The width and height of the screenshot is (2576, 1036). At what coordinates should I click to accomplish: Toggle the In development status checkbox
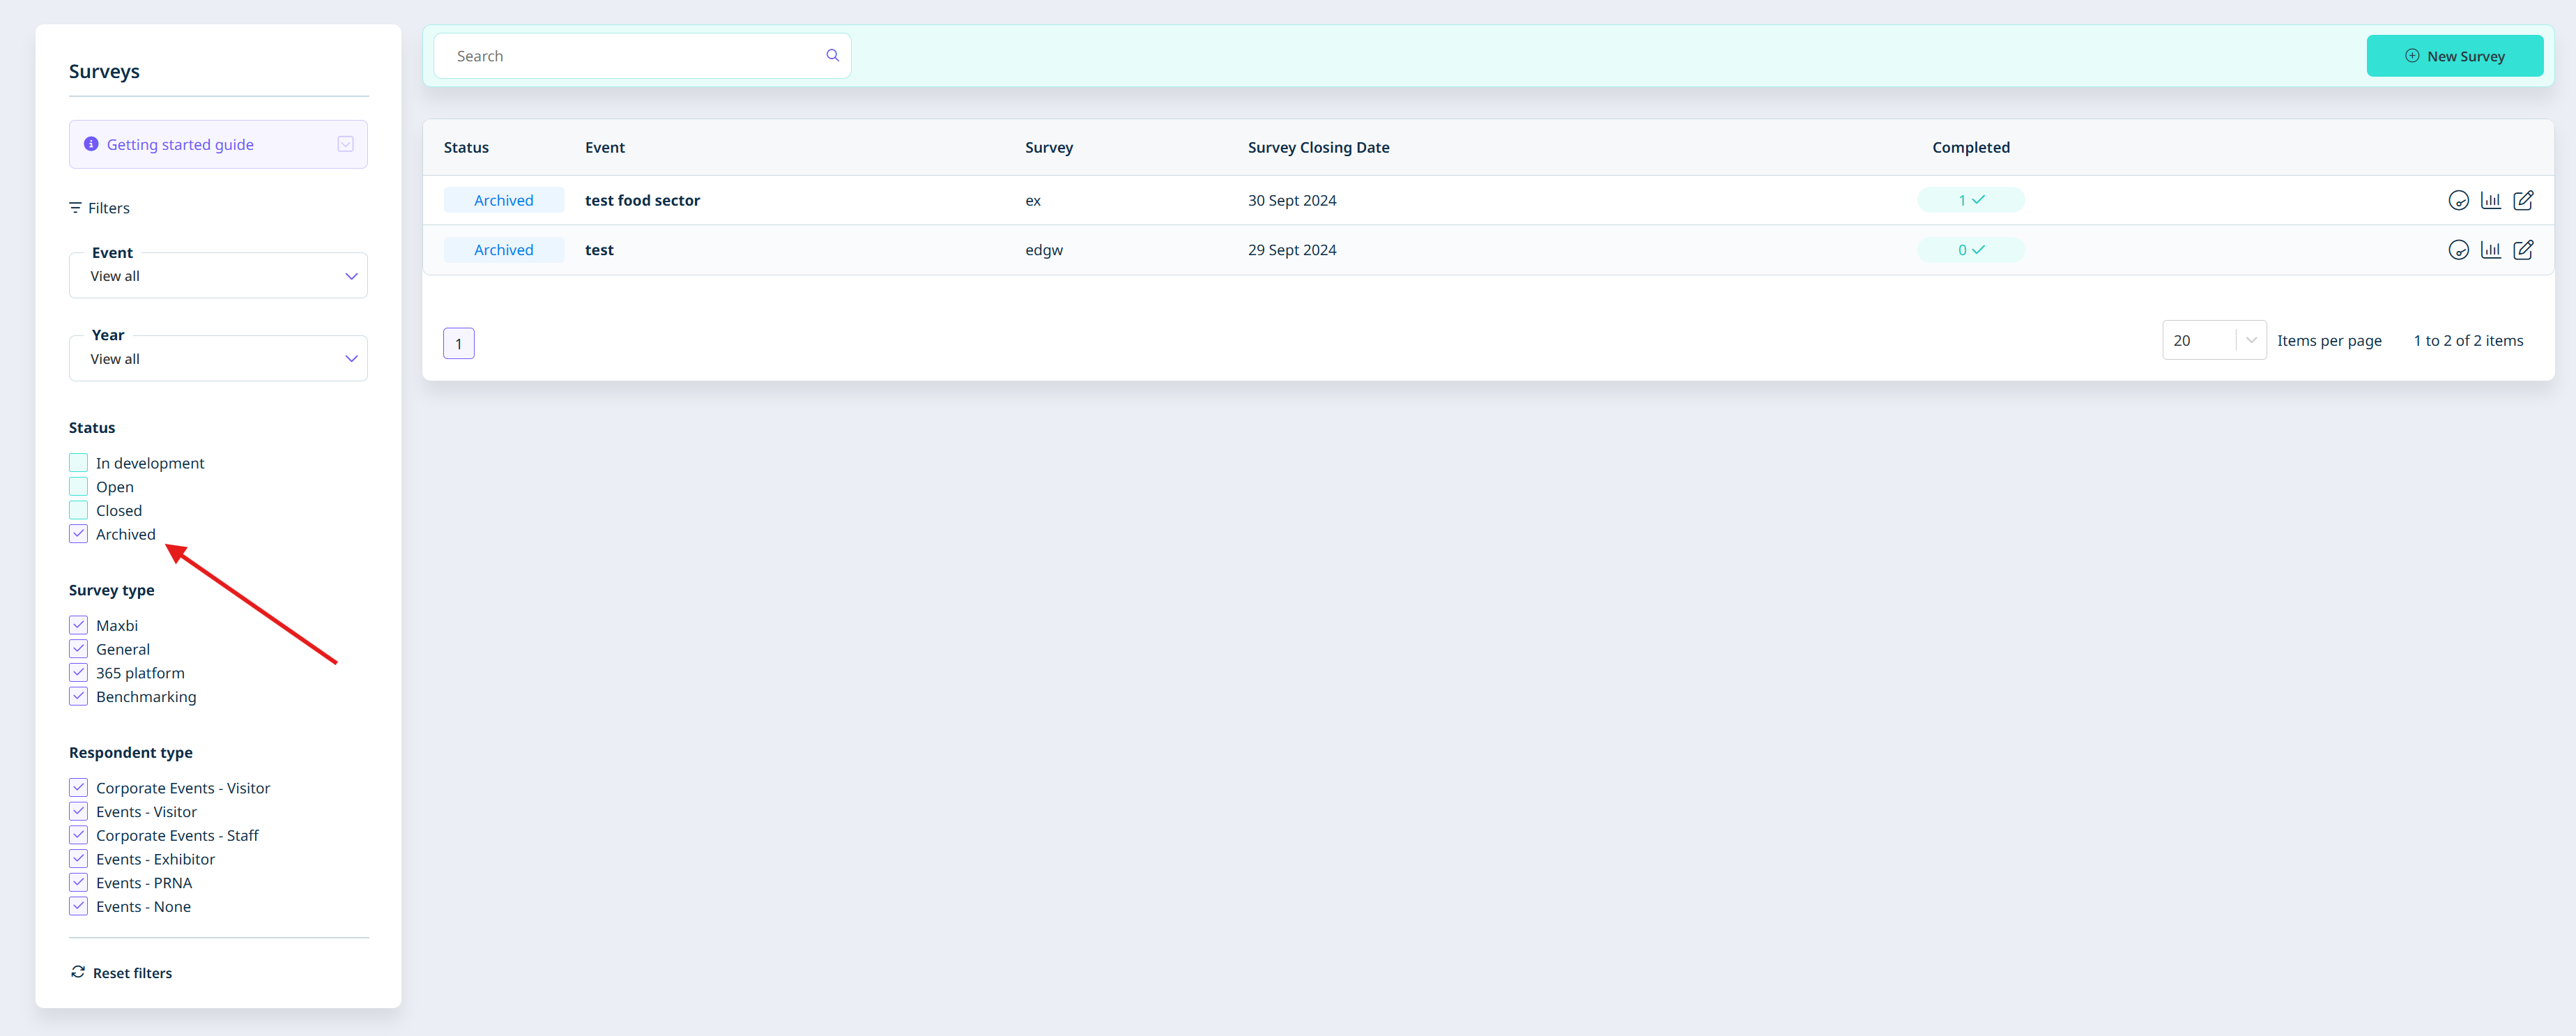tap(78, 463)
